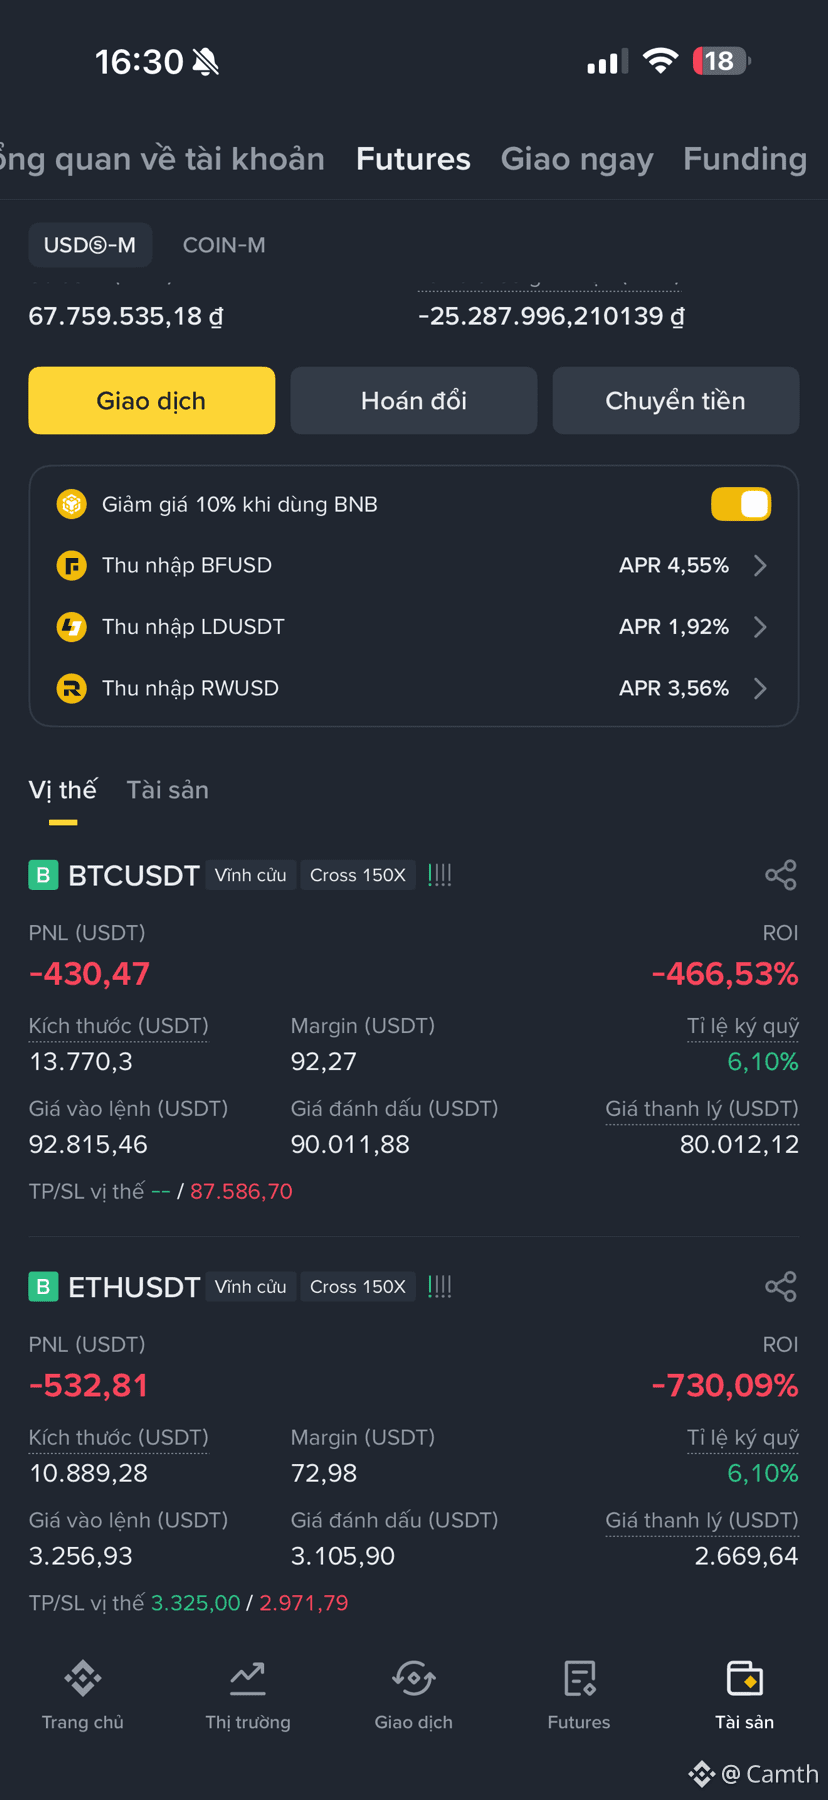Tap the yellow Giao dịch button
Viewport: 828px width, 1800px height.
click(152, 401)
